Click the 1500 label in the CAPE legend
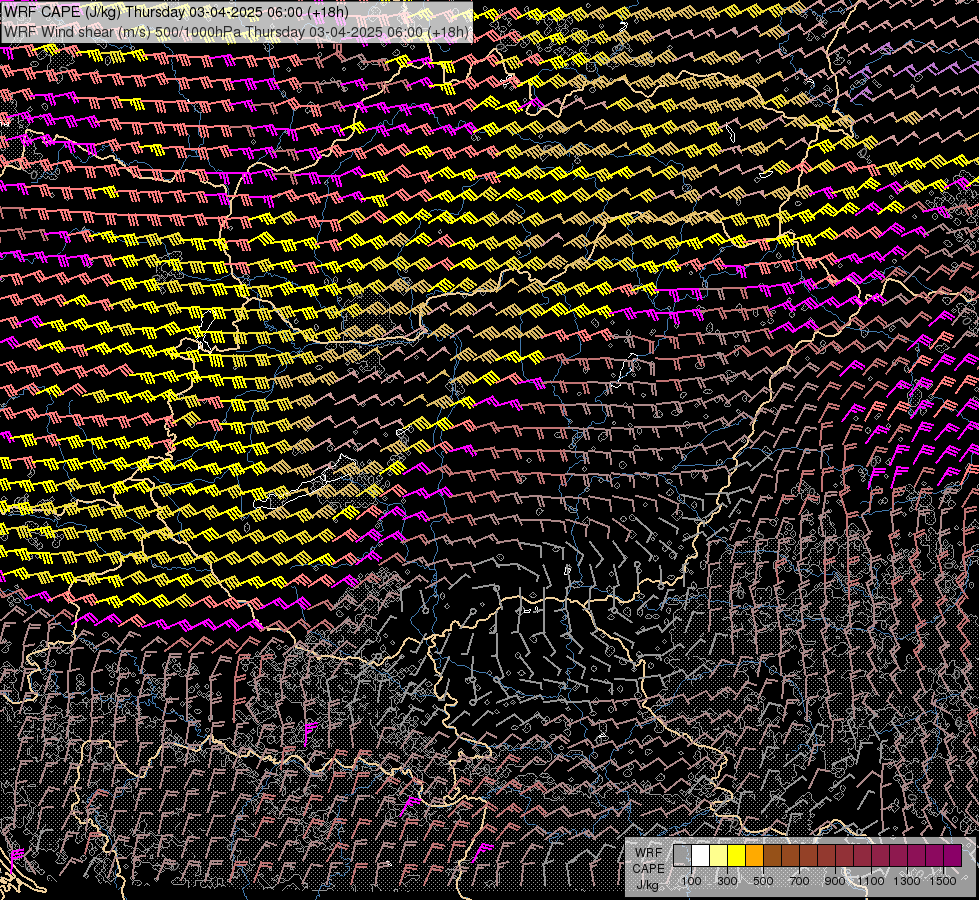The image size is (979, 900). [x=943, y=881]
